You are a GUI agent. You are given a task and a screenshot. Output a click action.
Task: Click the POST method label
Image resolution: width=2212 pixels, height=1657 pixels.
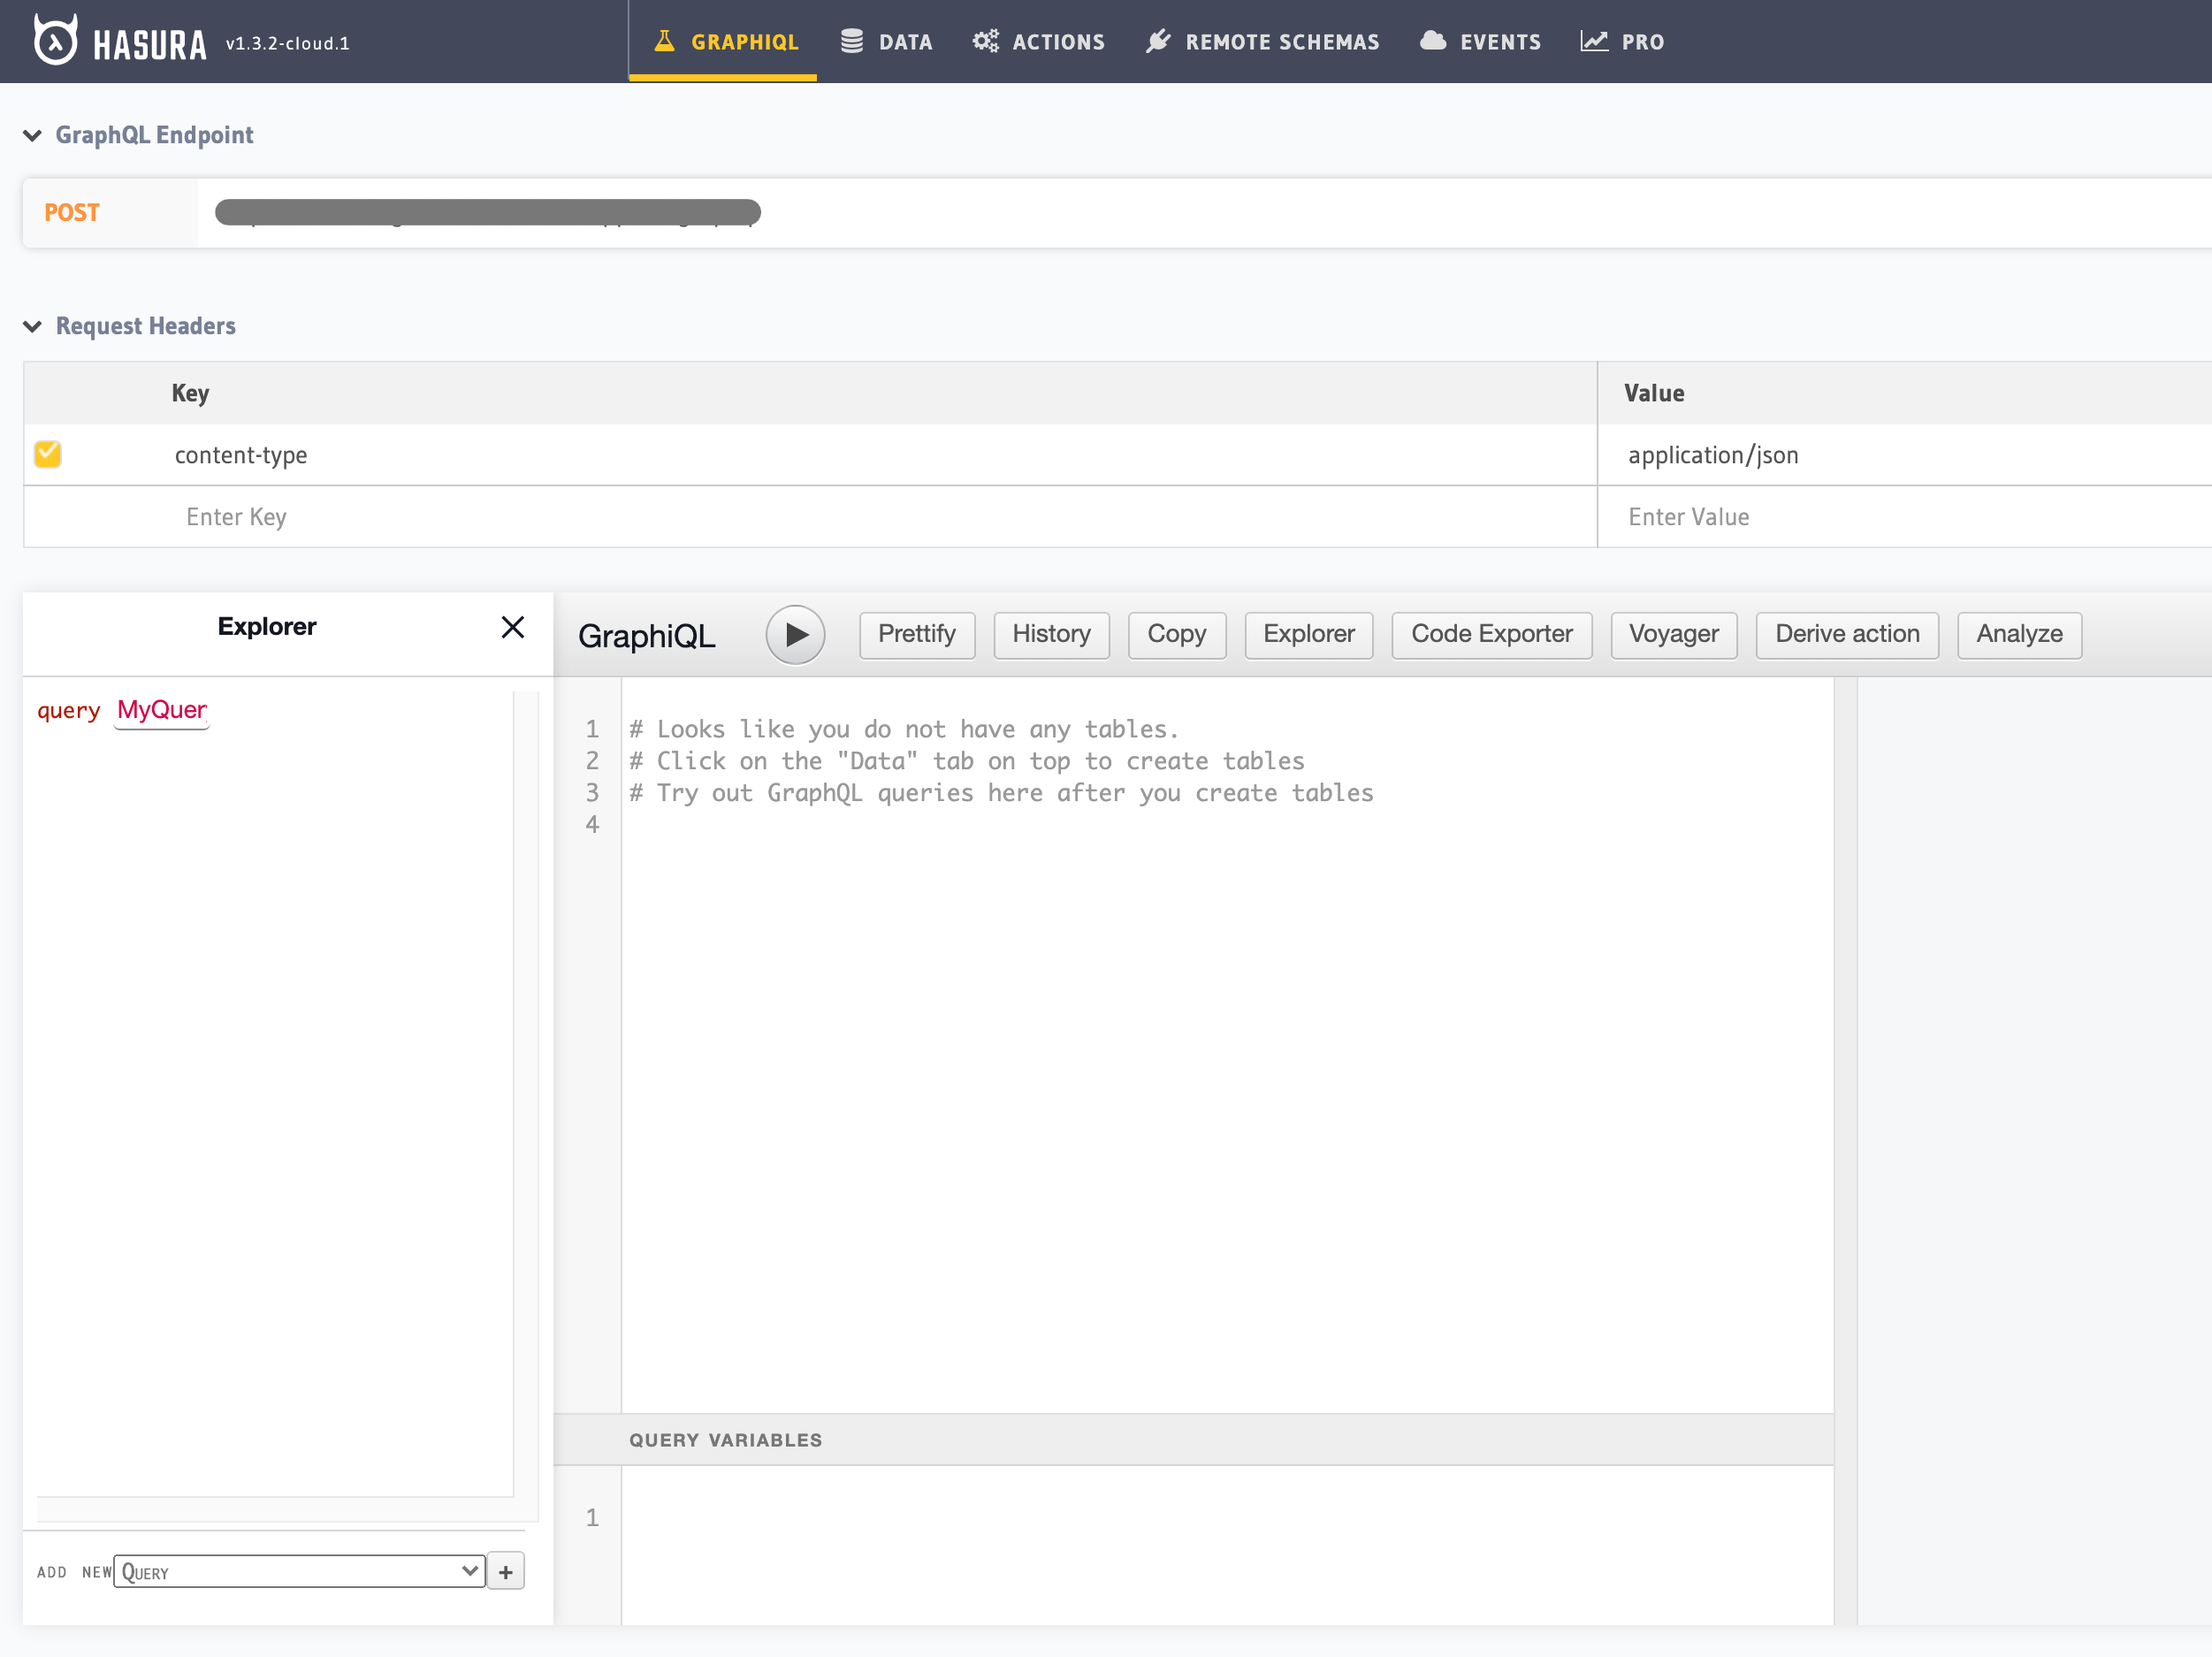[72, 212]
